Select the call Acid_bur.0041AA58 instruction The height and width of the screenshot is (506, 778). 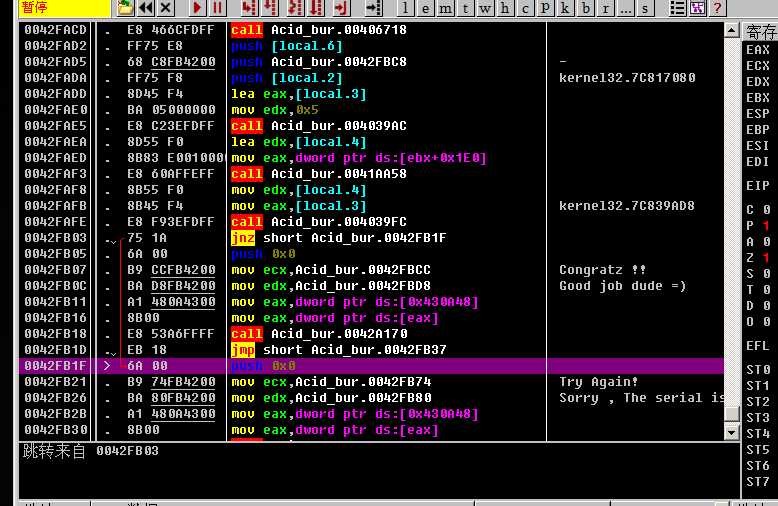coord(319,174)
